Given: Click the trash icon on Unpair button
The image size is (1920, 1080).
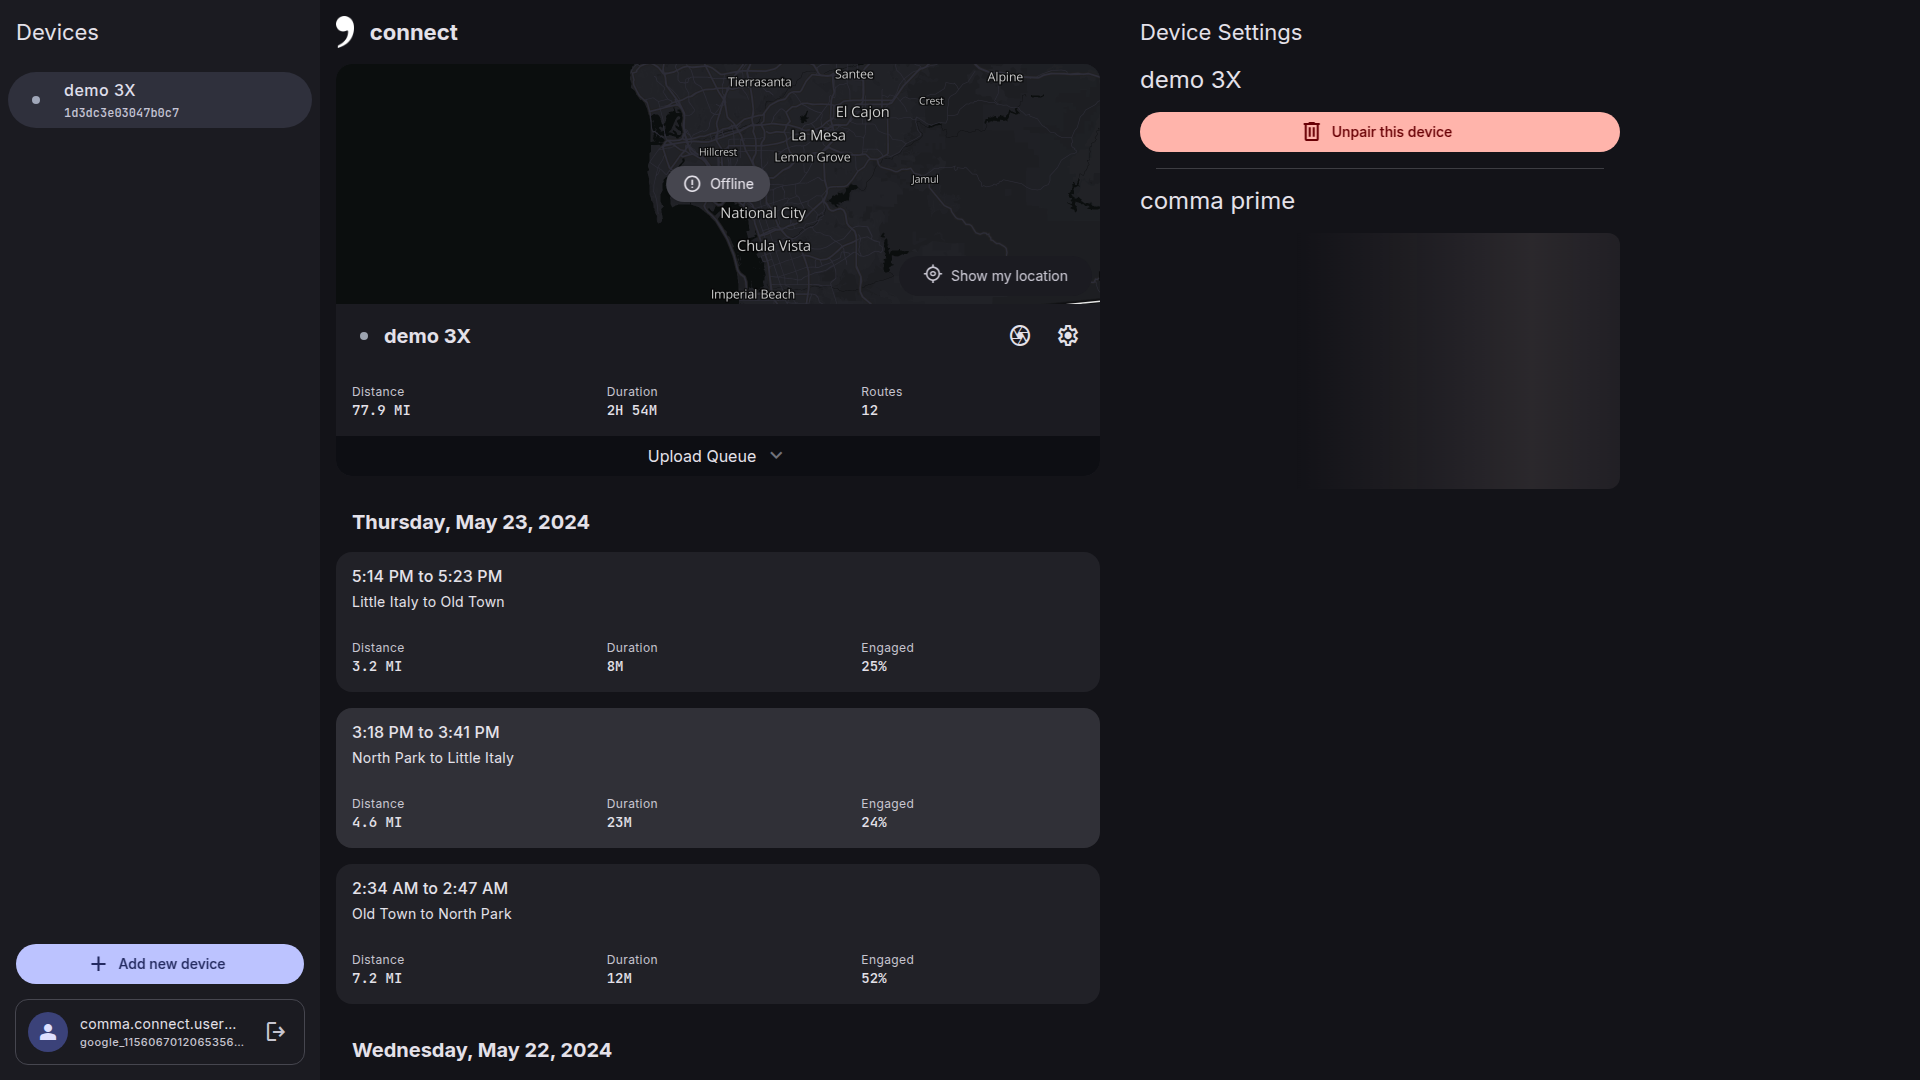Looking at the screenshot, I should [1312, 132].
